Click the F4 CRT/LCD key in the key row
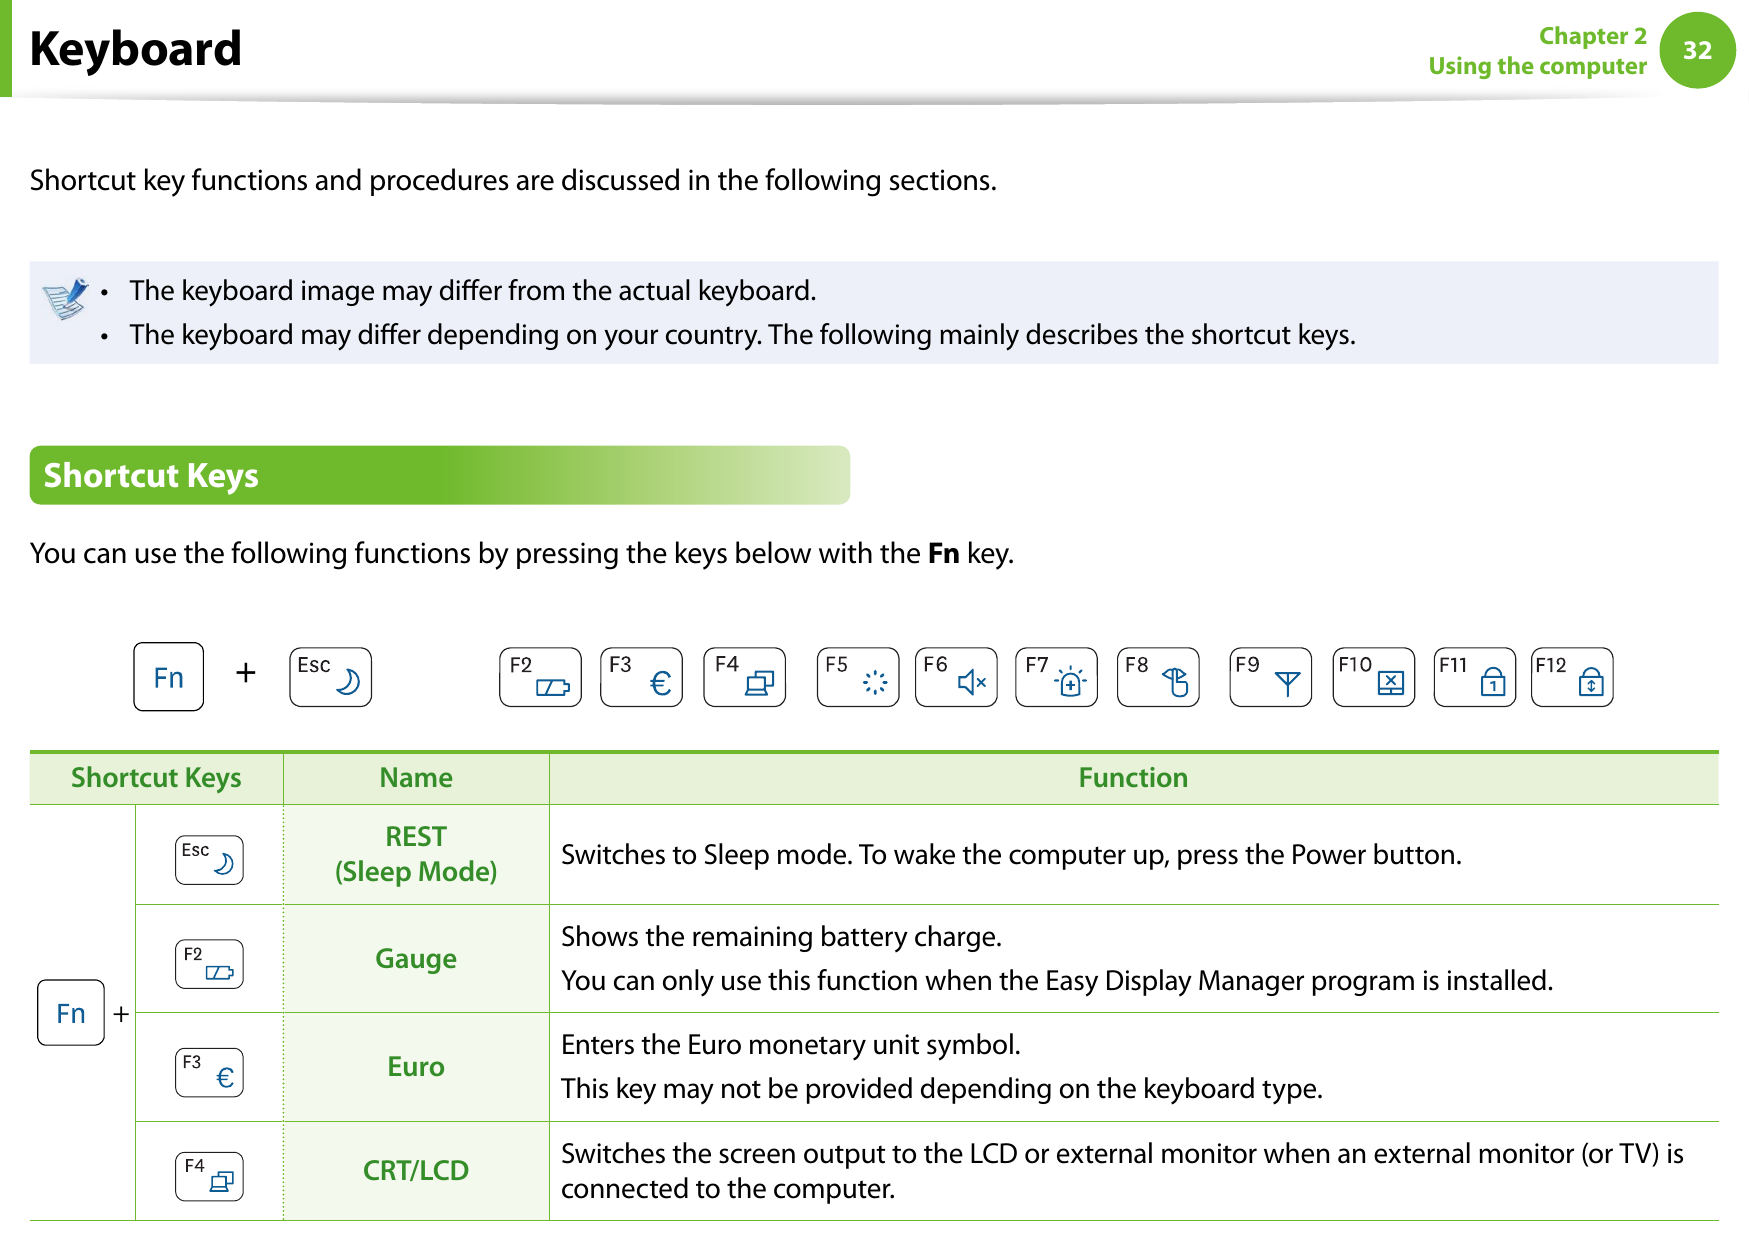Viewport: 1749px width, 1241px height. 744,677
